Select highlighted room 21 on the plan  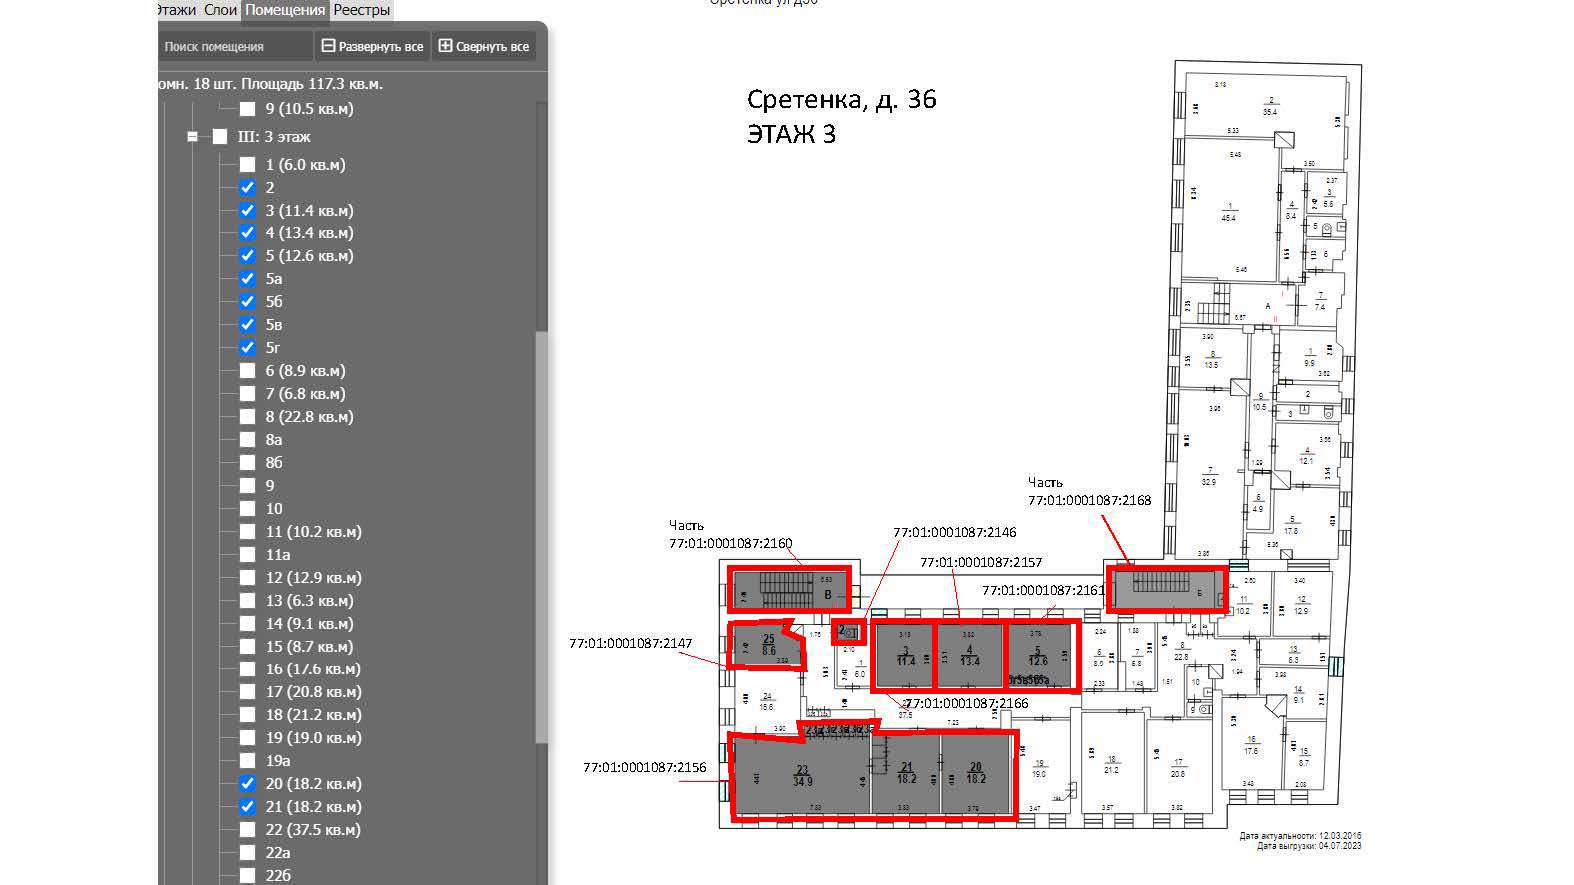coord(906,775)
